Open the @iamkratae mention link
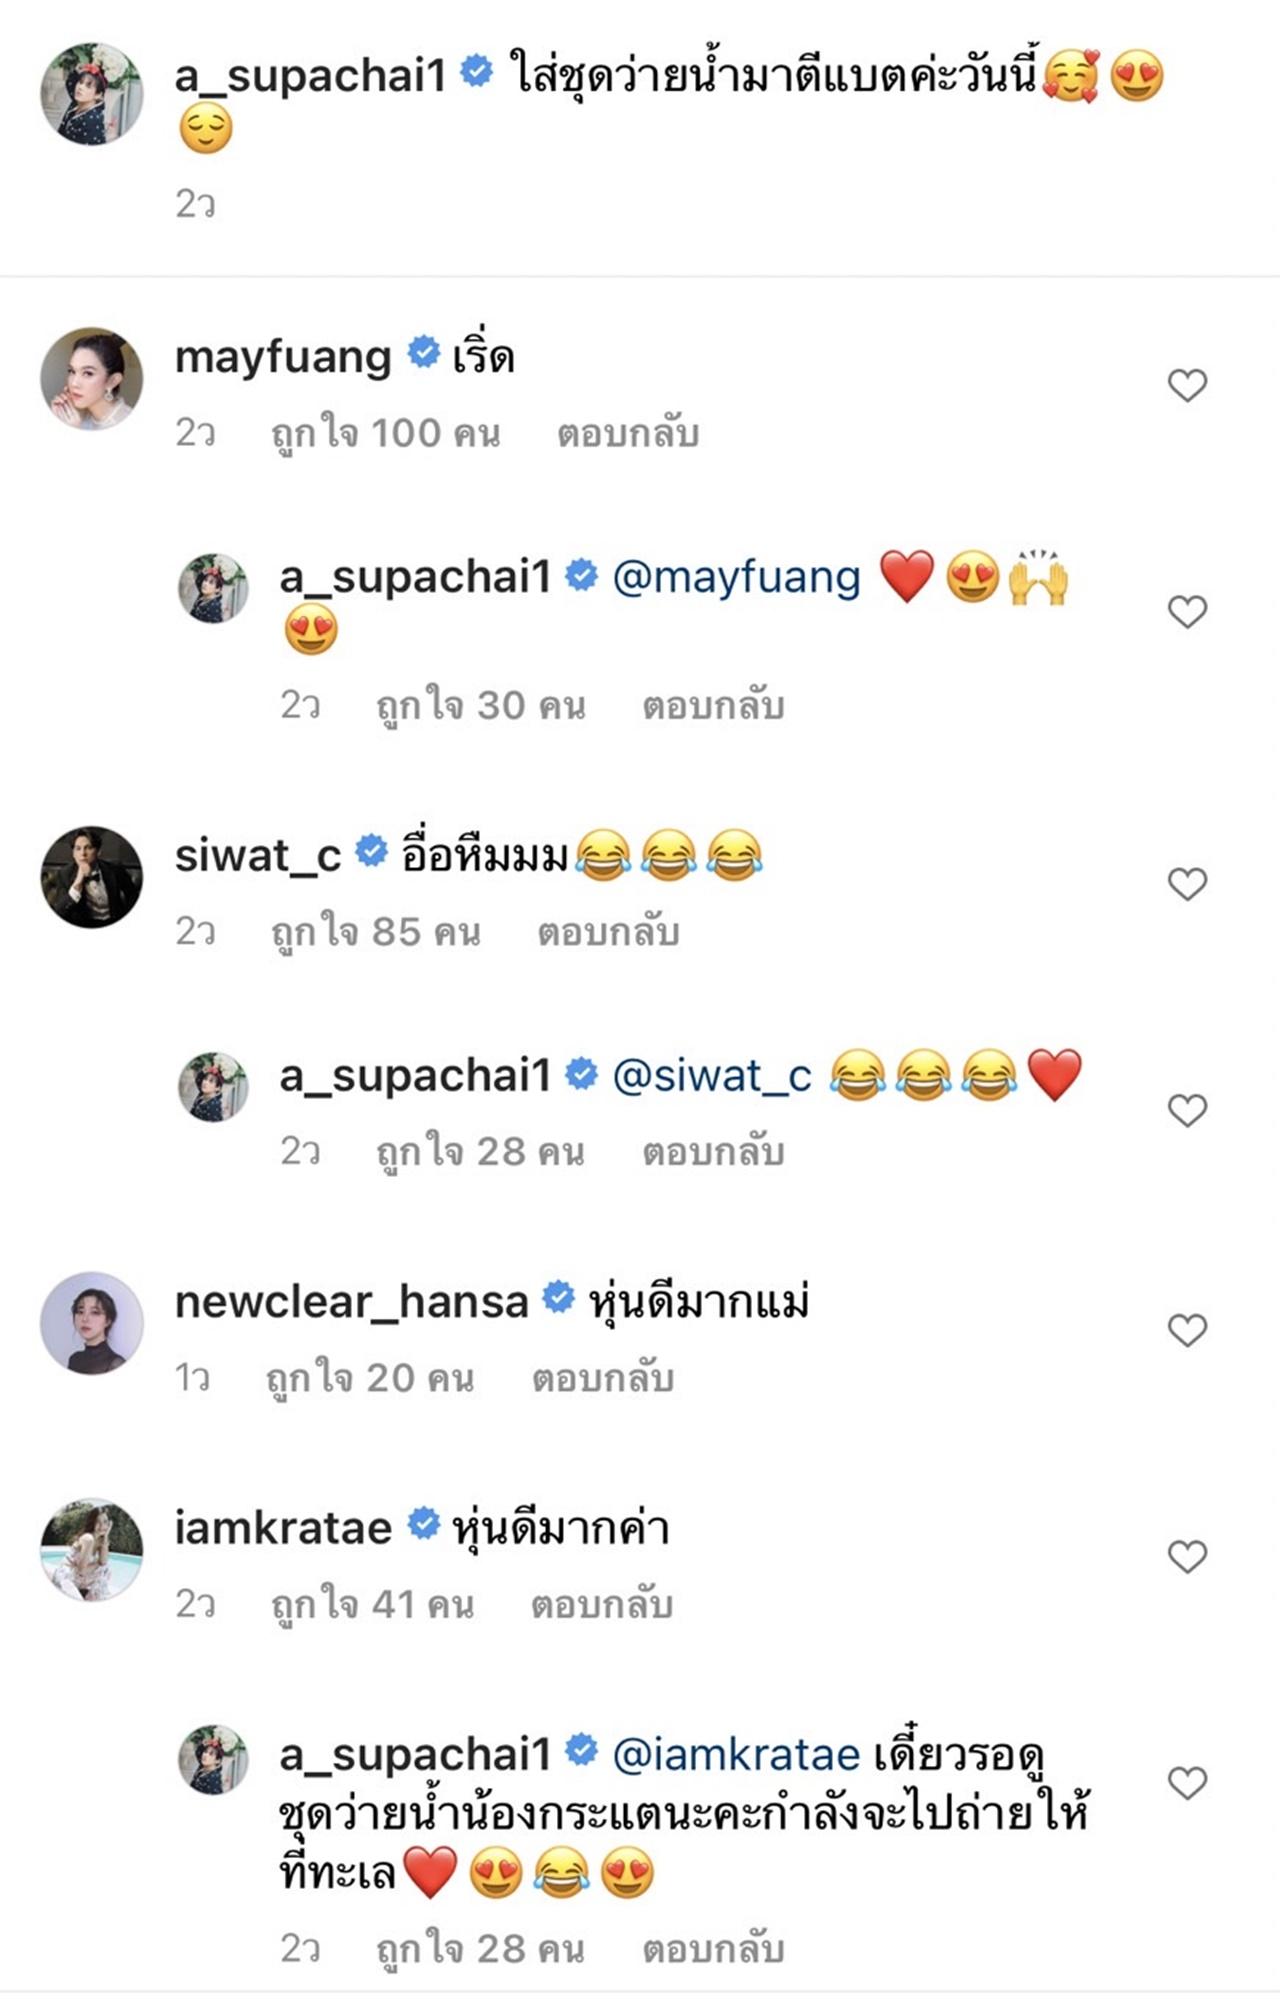Image resolution: width=1280 pixels, height=1999 pixels. [x=735, y=1754]
